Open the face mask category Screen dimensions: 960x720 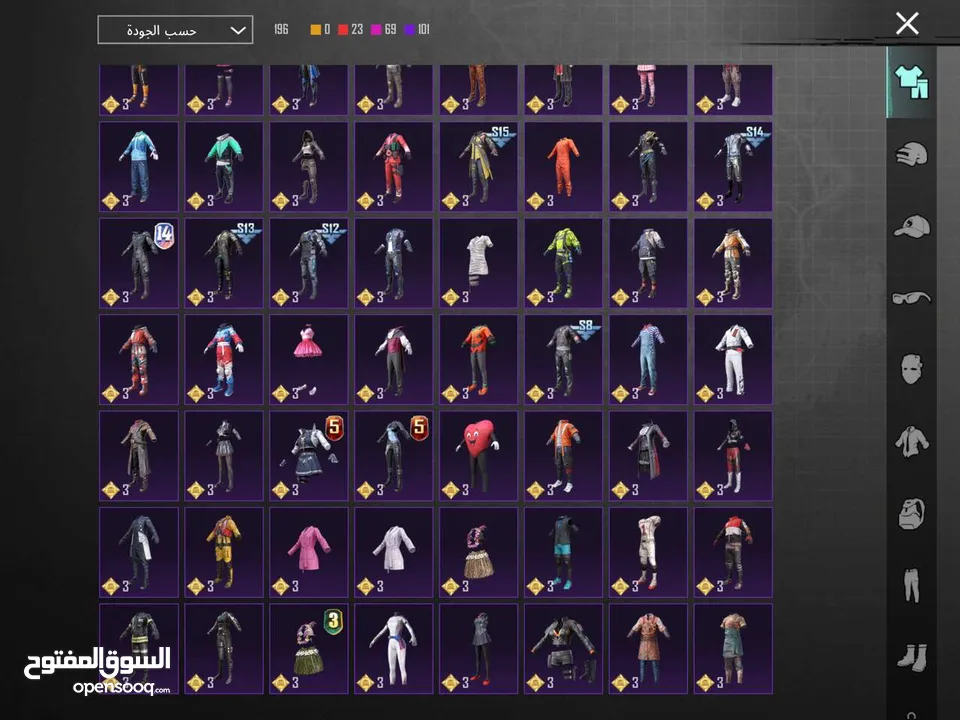click(x=911, y=369)
